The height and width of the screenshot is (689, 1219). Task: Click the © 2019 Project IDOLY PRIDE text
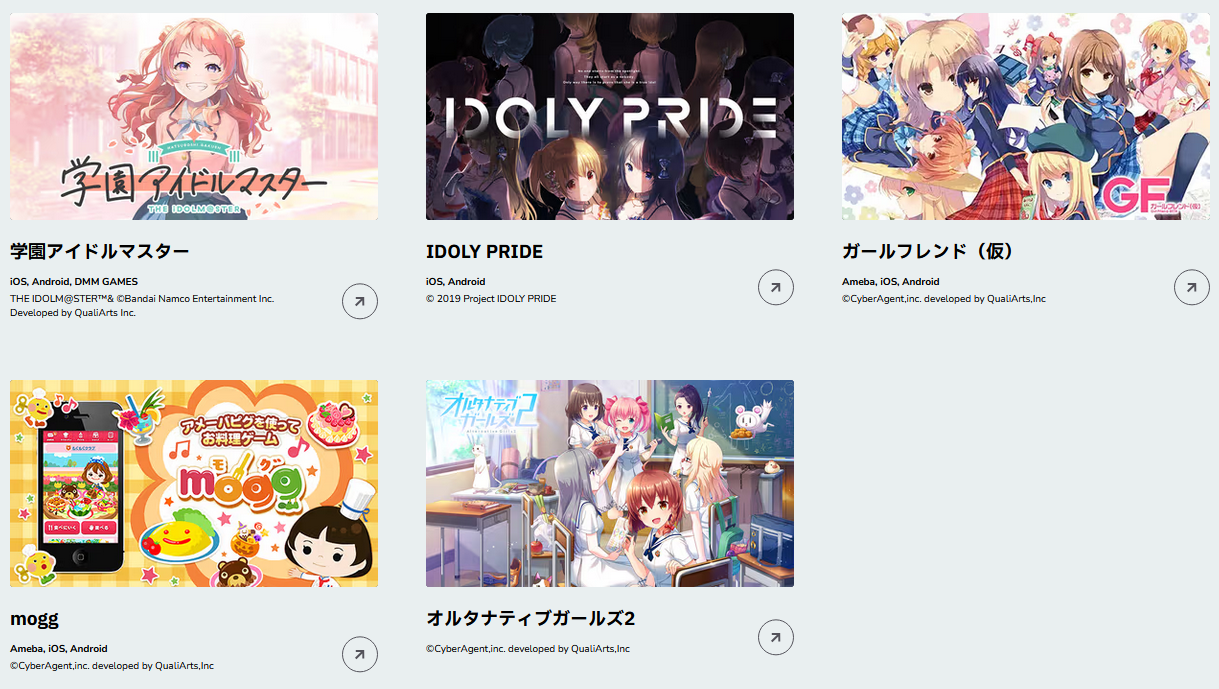click(491, 298)
